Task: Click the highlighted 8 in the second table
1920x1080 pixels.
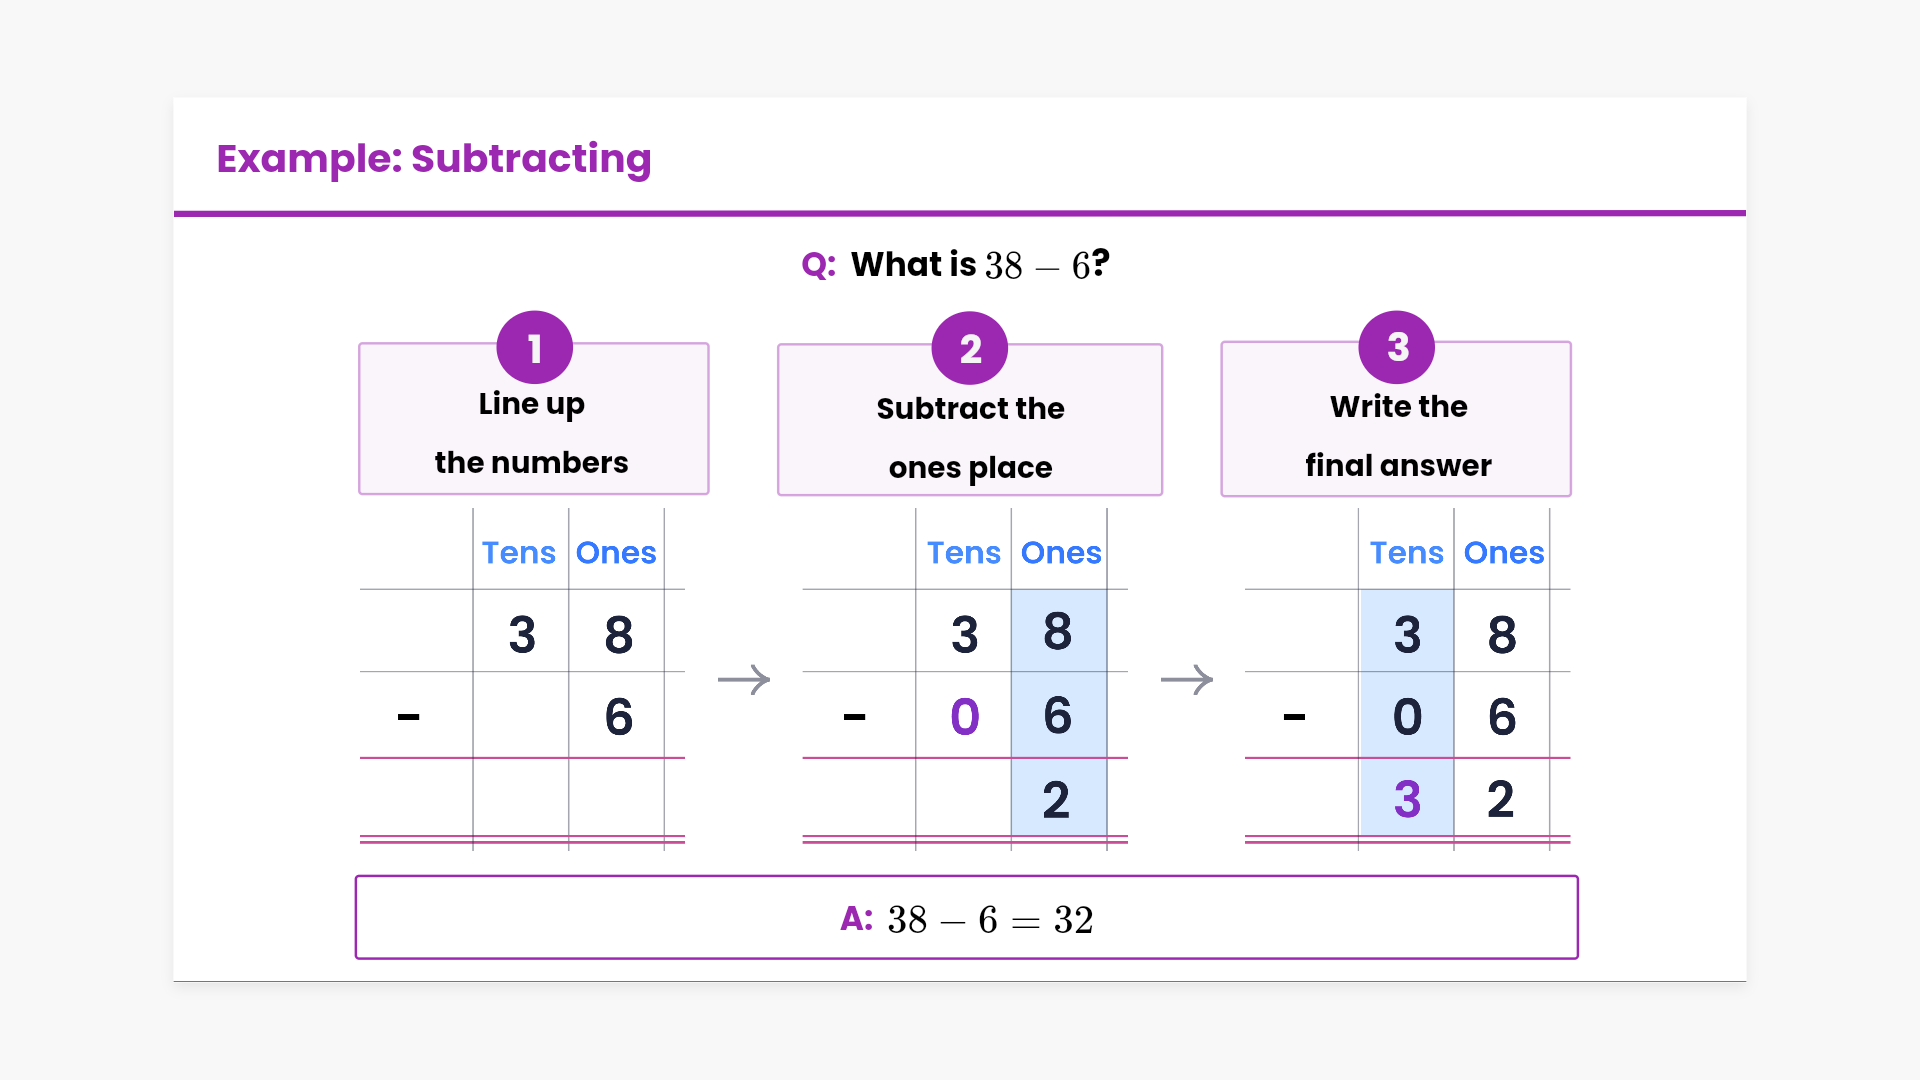Action: click(x=1057, y=632)
